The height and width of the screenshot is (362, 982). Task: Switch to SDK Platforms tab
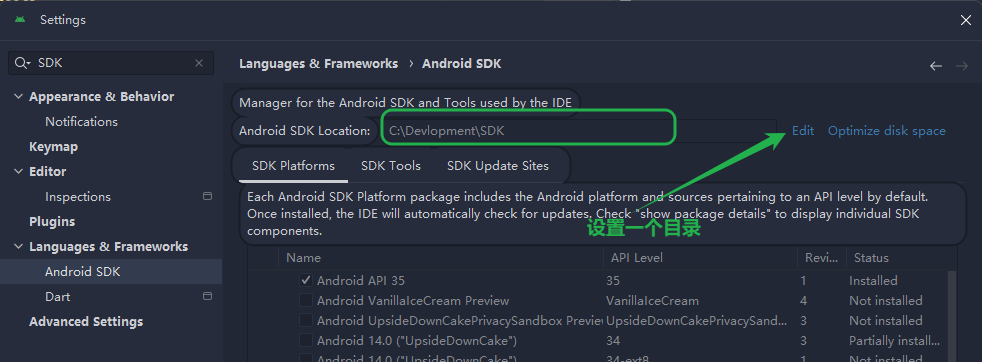pyautogui.click(x=293, y=166)
